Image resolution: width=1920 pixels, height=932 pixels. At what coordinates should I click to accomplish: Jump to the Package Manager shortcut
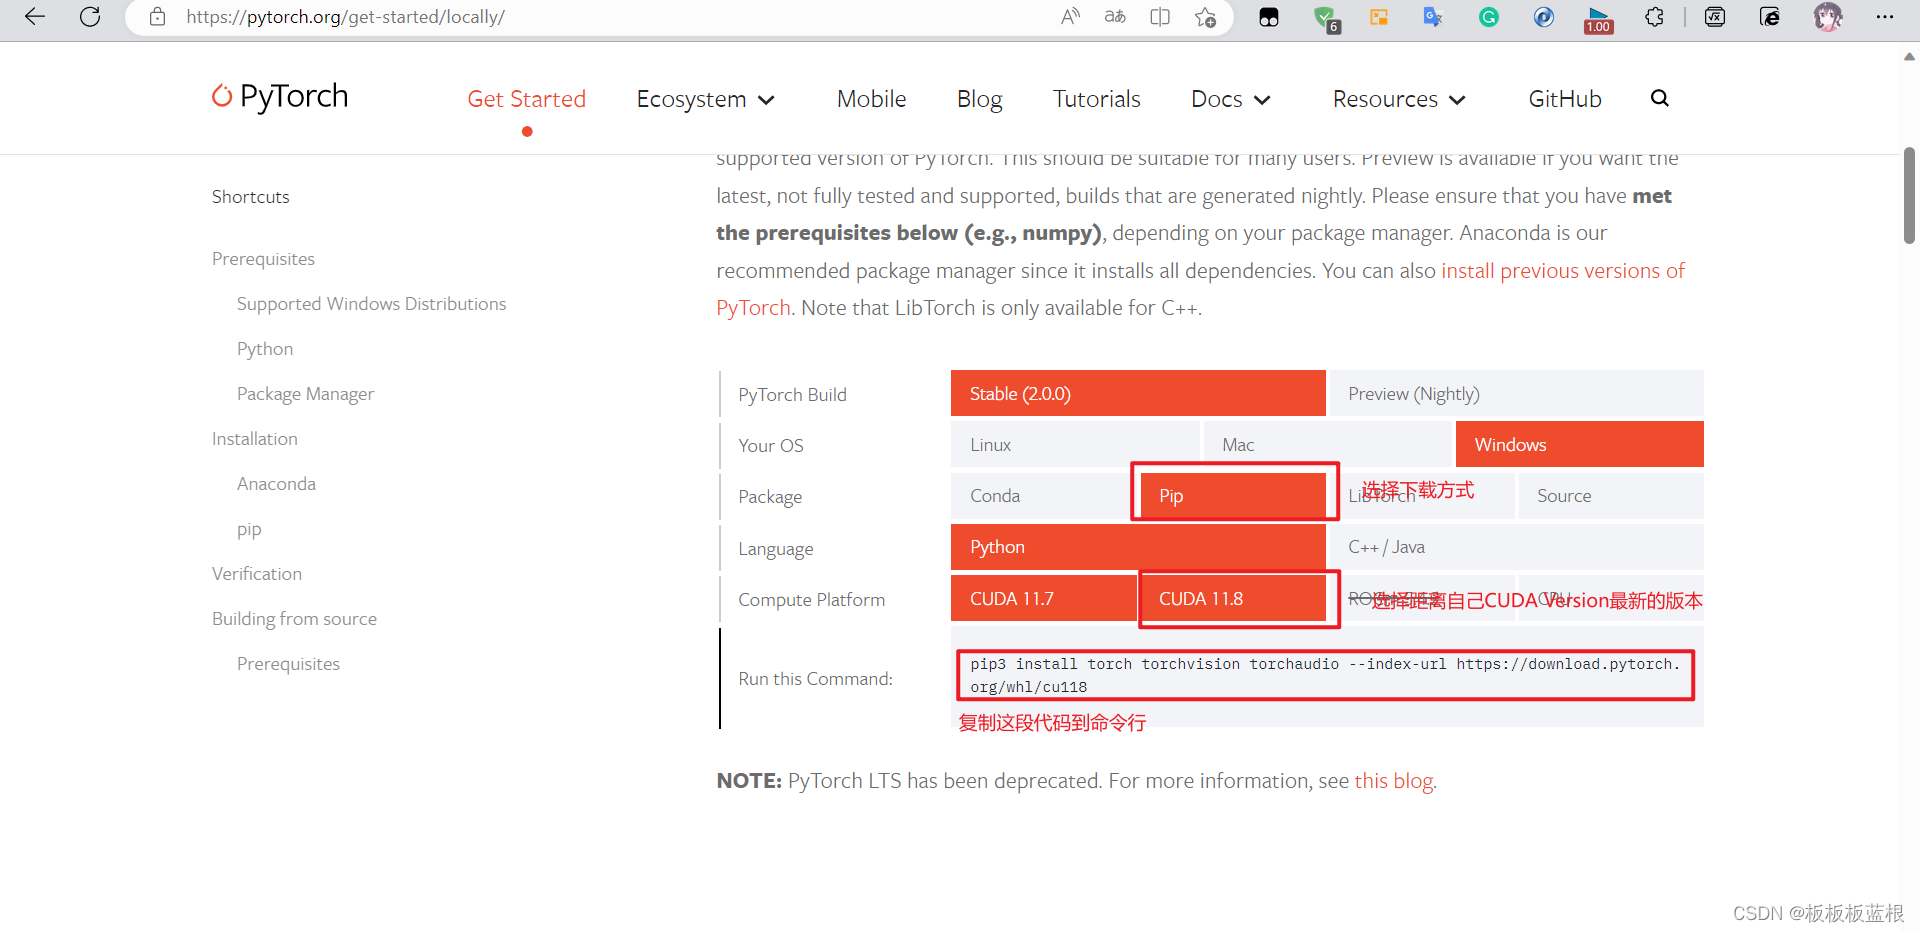(x=305, y=394)
